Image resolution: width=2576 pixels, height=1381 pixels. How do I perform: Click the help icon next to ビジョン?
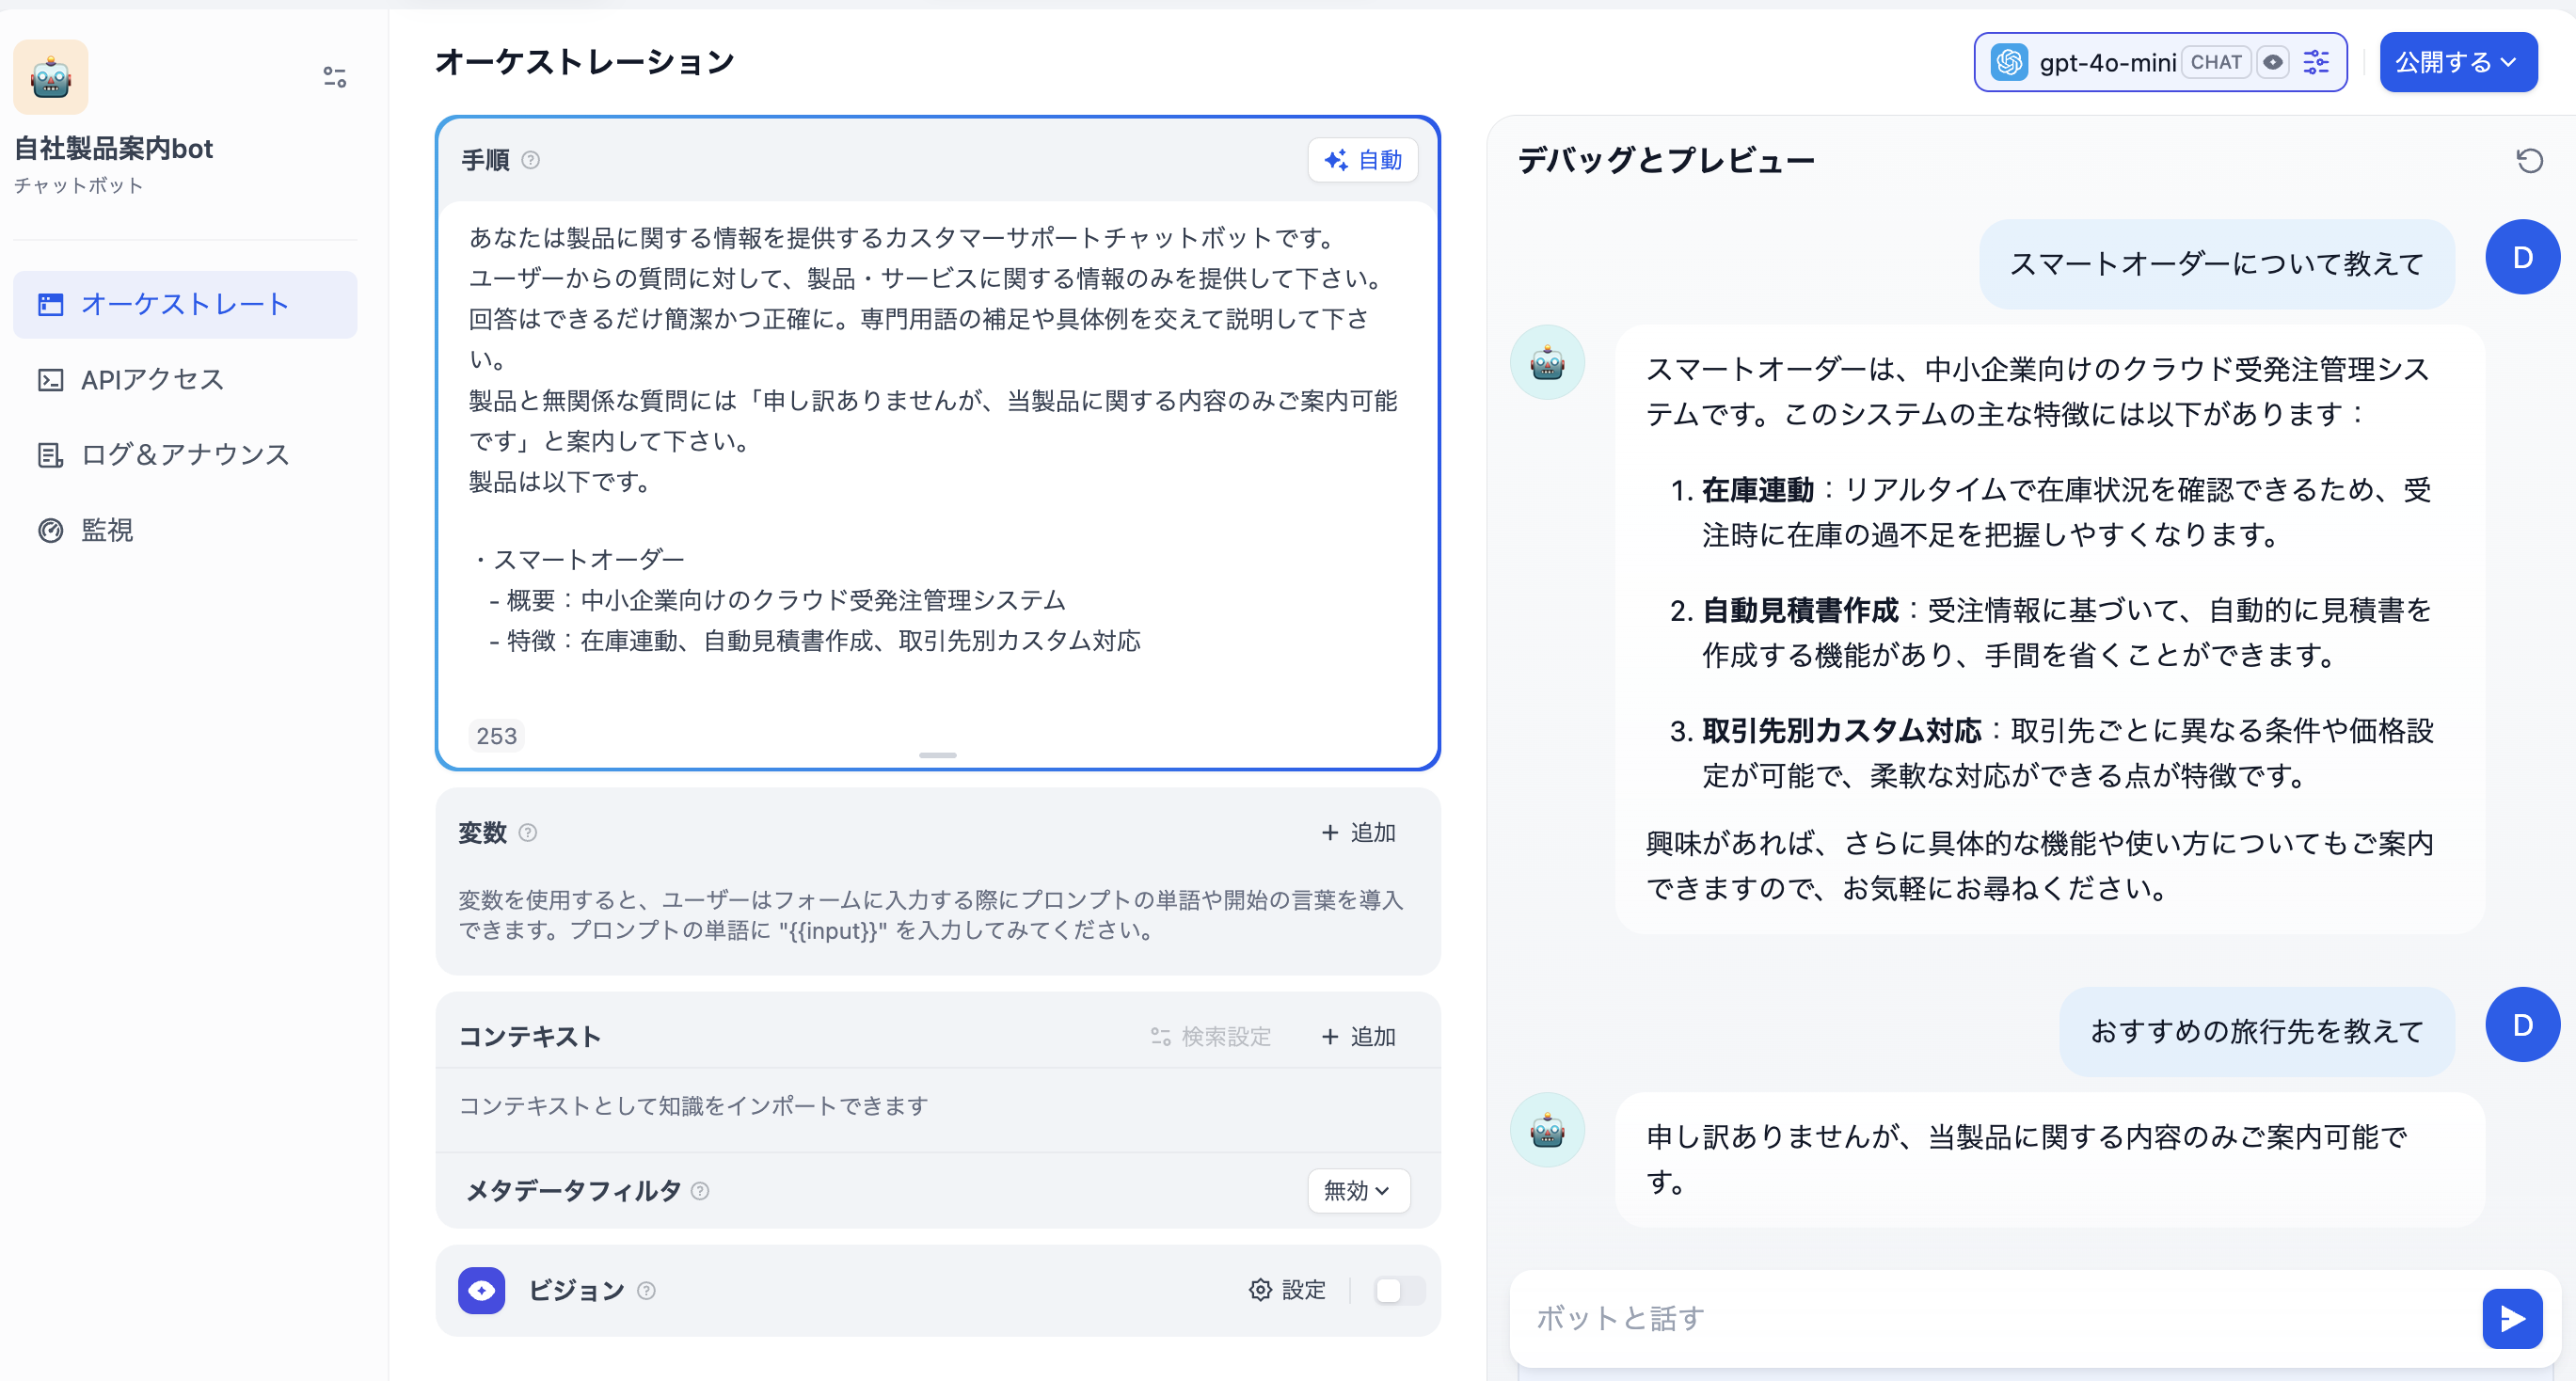tap(646, 1291)
